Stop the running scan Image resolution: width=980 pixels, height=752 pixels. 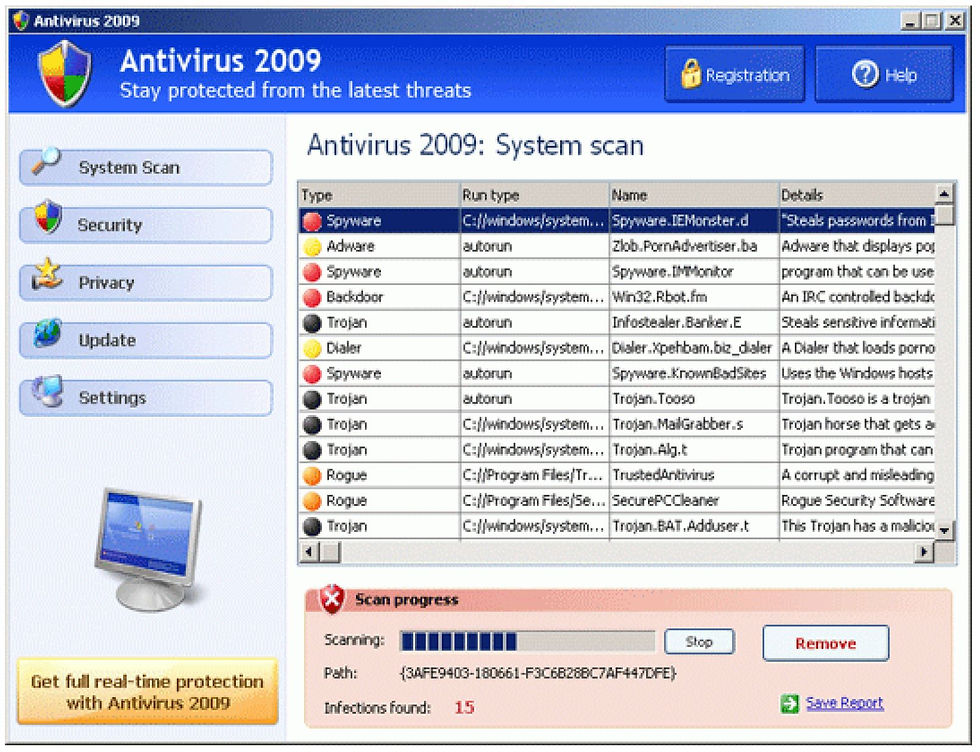(x=699, y=641)
